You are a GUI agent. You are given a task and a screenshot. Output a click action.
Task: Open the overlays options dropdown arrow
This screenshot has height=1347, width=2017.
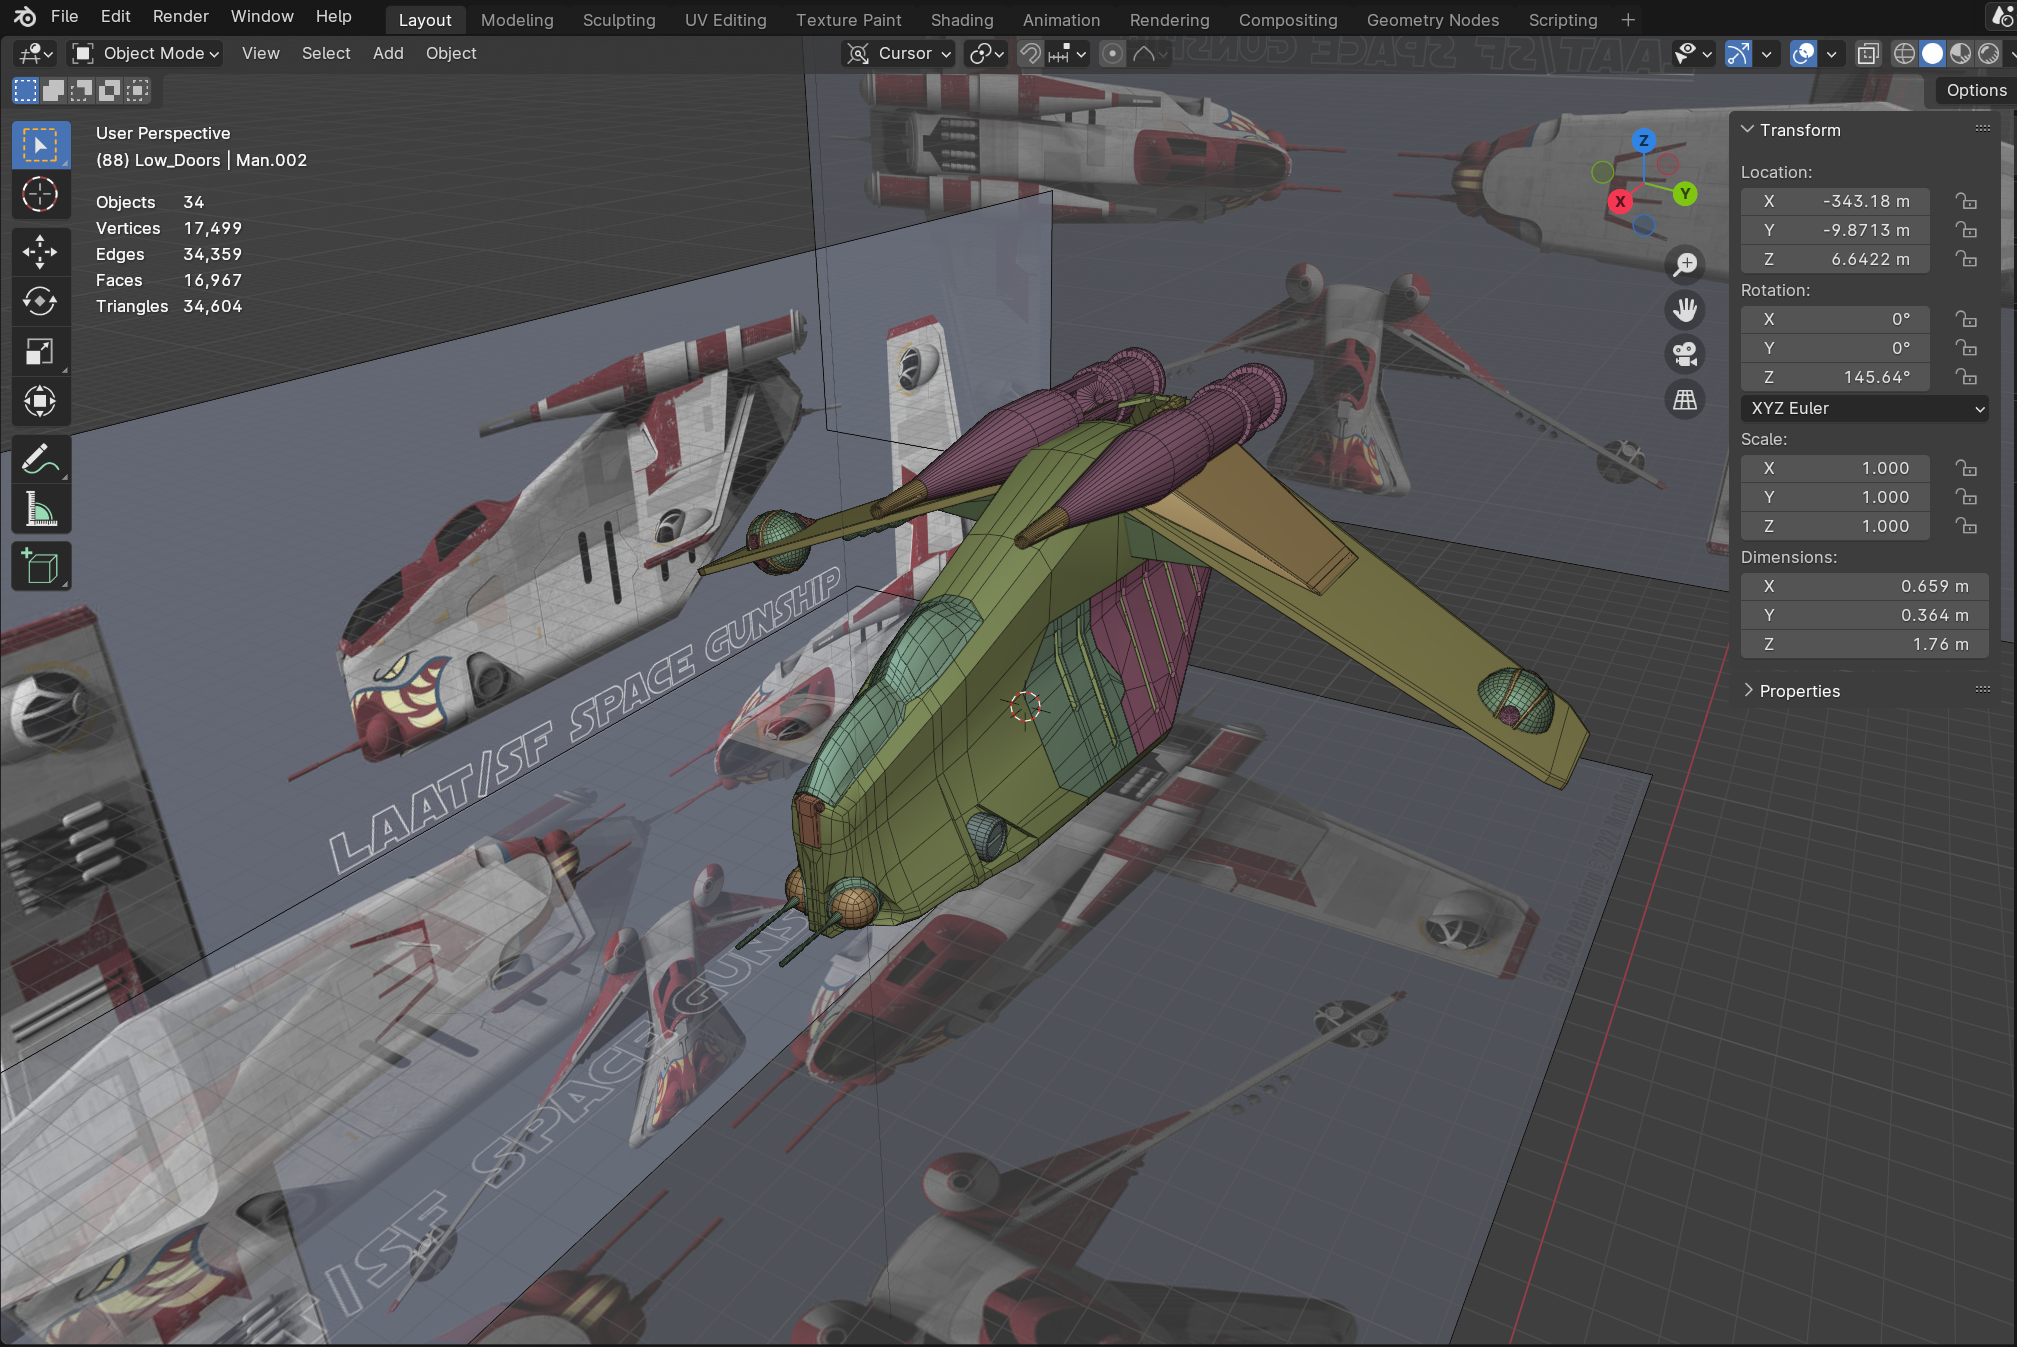click(1831, 54)
